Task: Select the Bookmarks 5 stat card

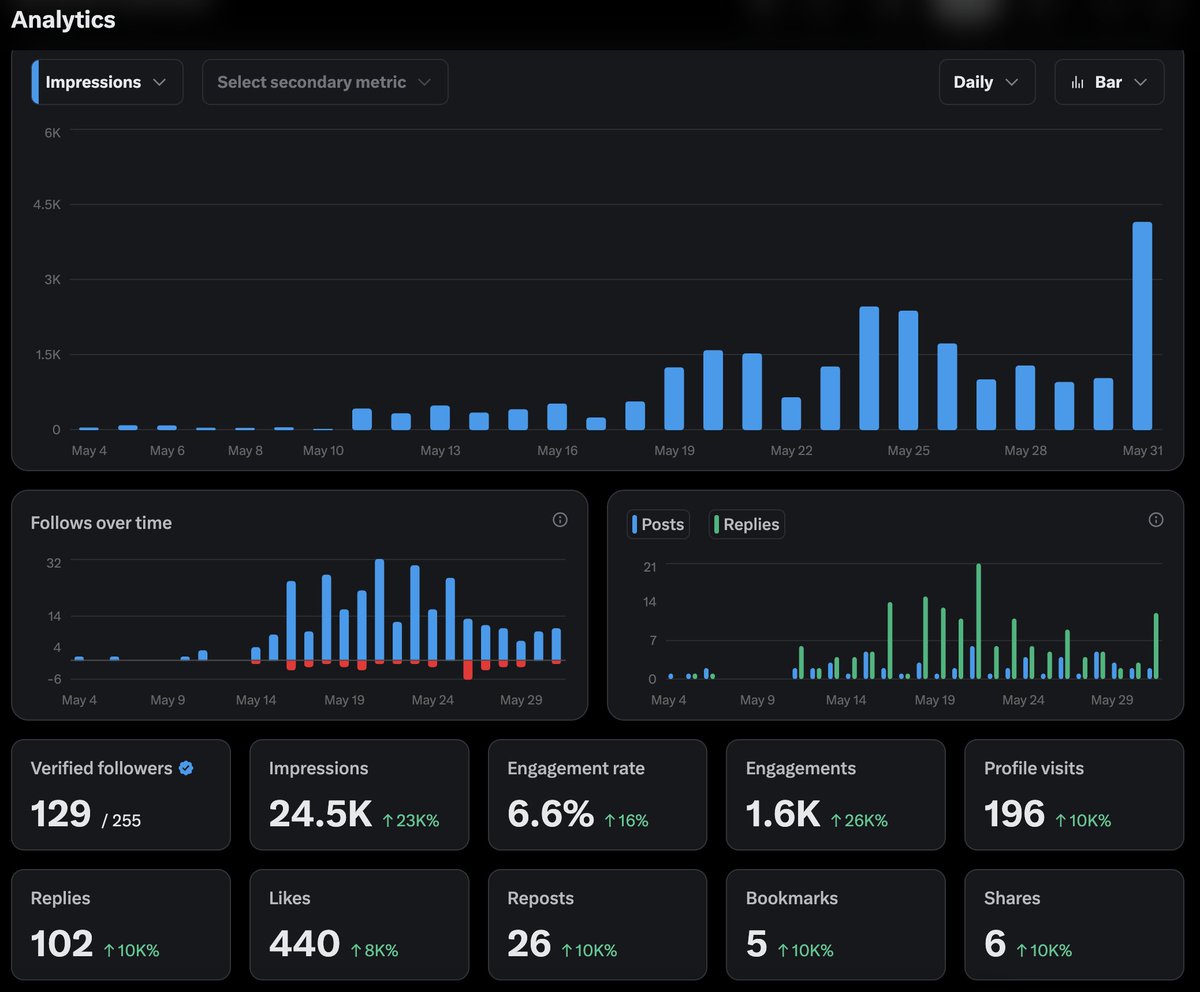Action: 835,925
